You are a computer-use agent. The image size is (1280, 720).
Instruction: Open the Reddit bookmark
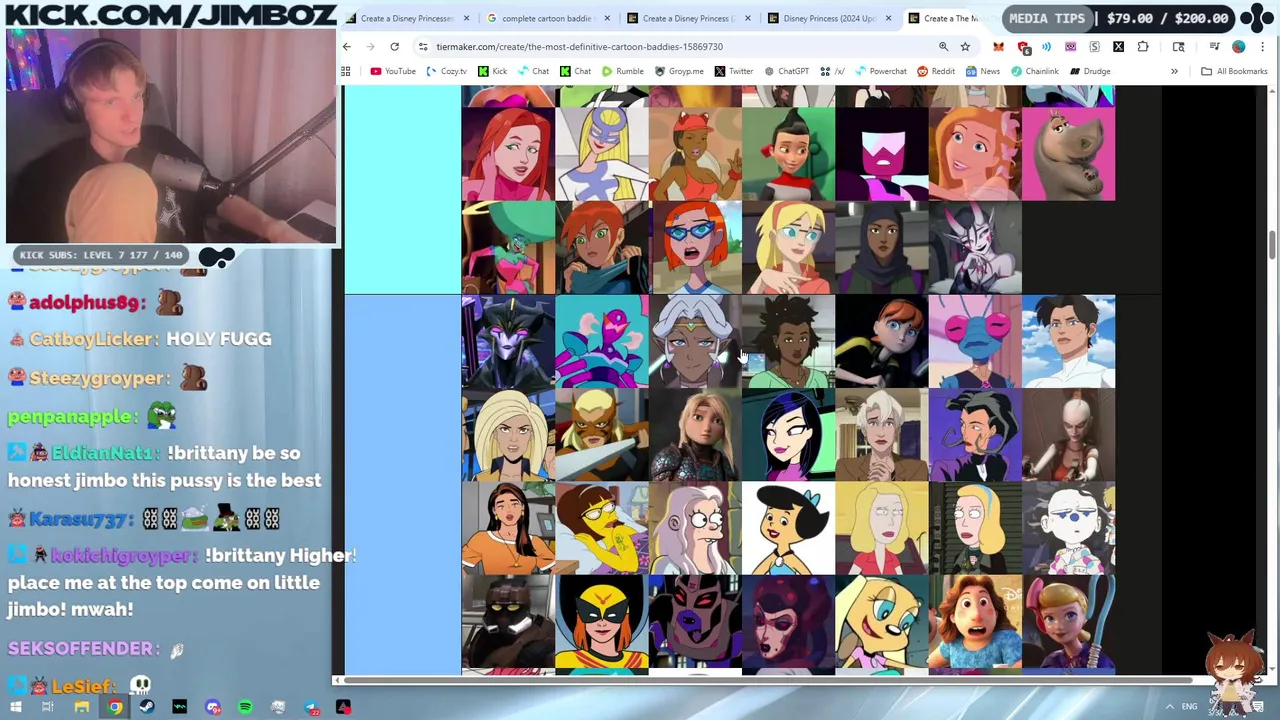pyautogui.click(x=936, y=71)
